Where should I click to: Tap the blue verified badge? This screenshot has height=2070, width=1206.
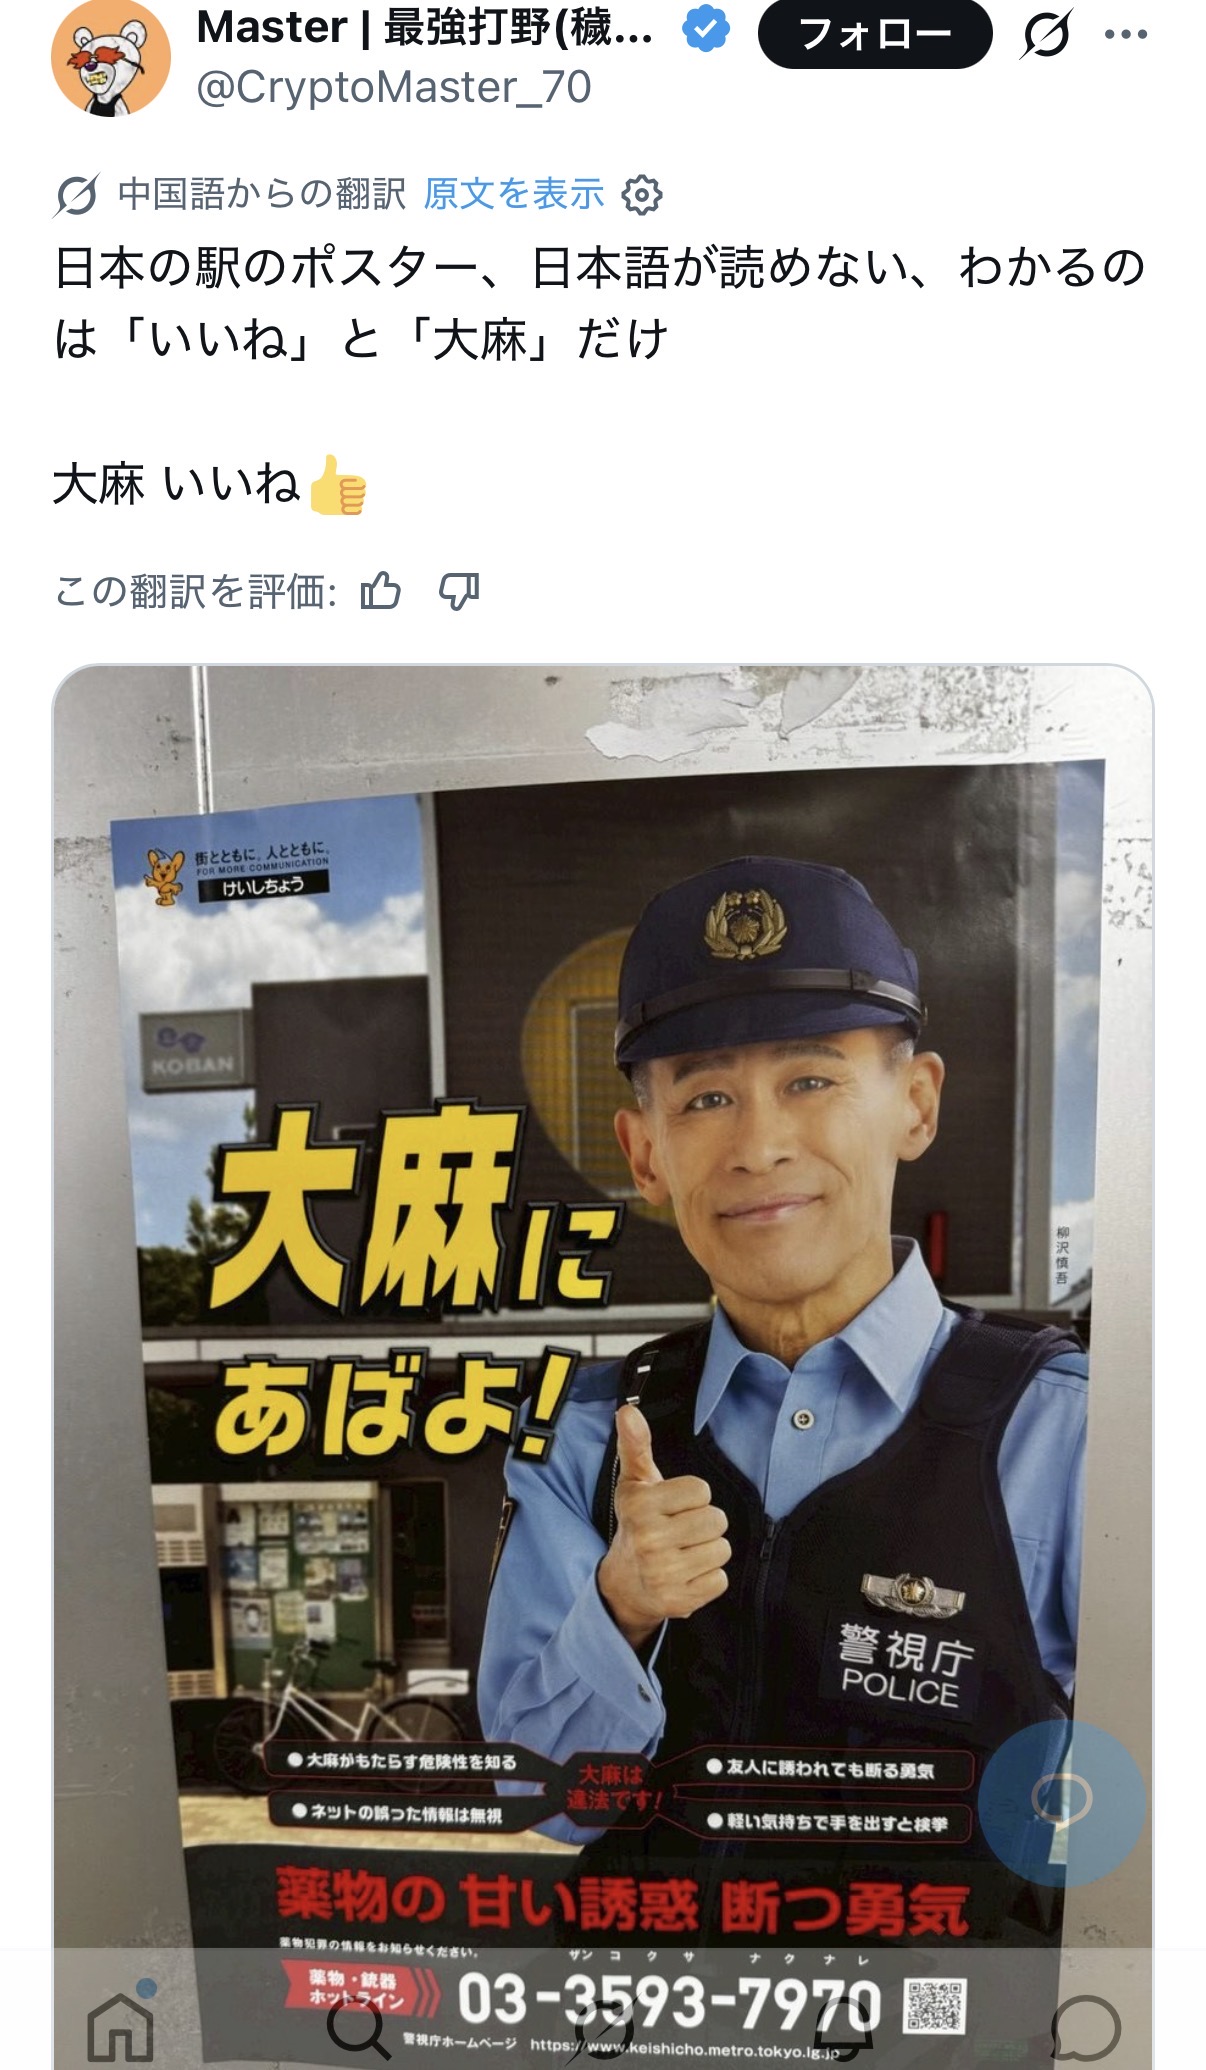(706, 30)
